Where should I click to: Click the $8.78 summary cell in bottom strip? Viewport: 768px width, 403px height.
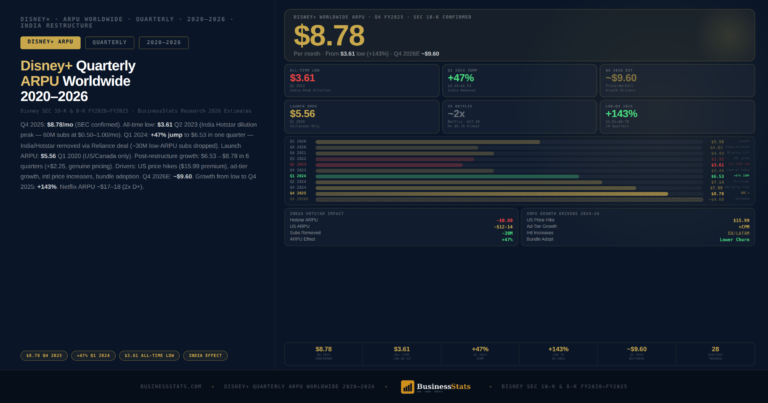[x=323, y=354]
